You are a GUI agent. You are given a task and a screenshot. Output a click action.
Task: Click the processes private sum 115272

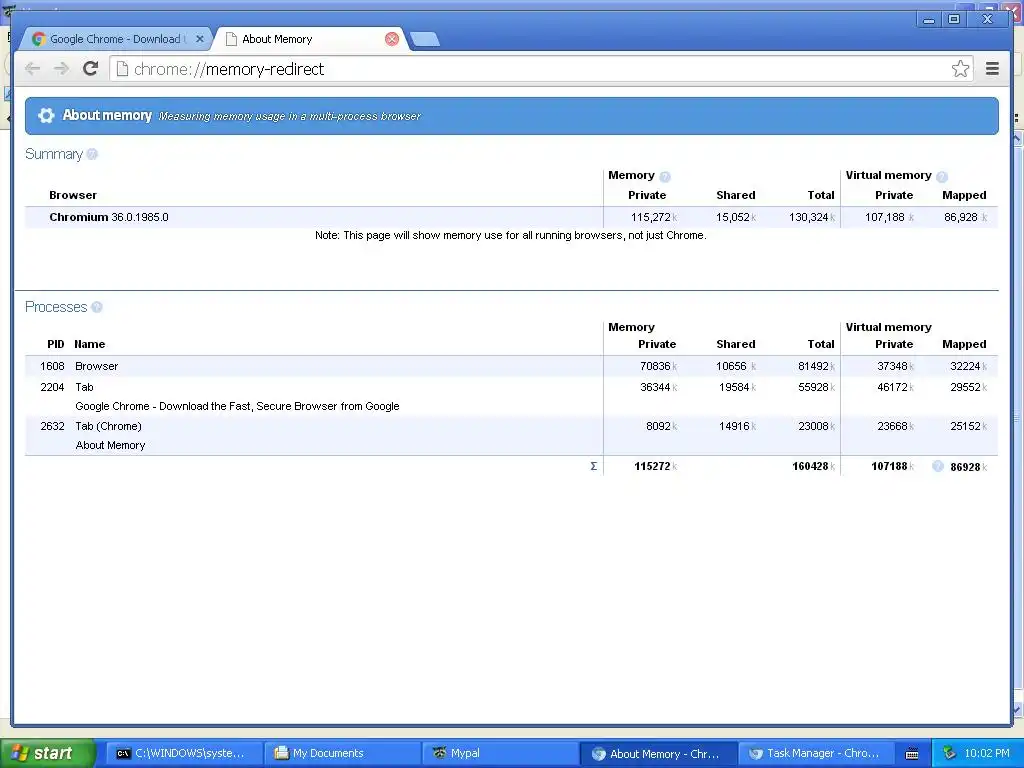pyautogui.click(x=652, y=466)
